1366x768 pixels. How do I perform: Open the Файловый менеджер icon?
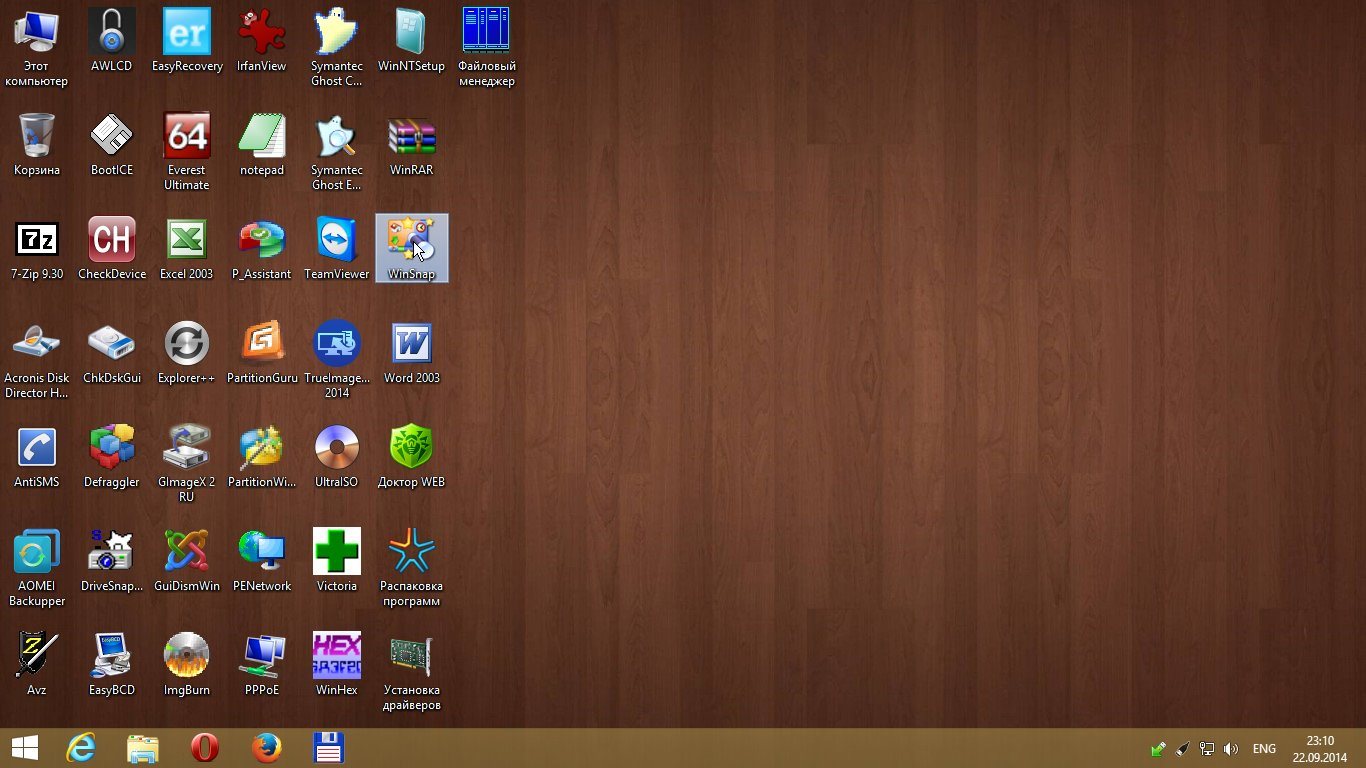[486, 47]
